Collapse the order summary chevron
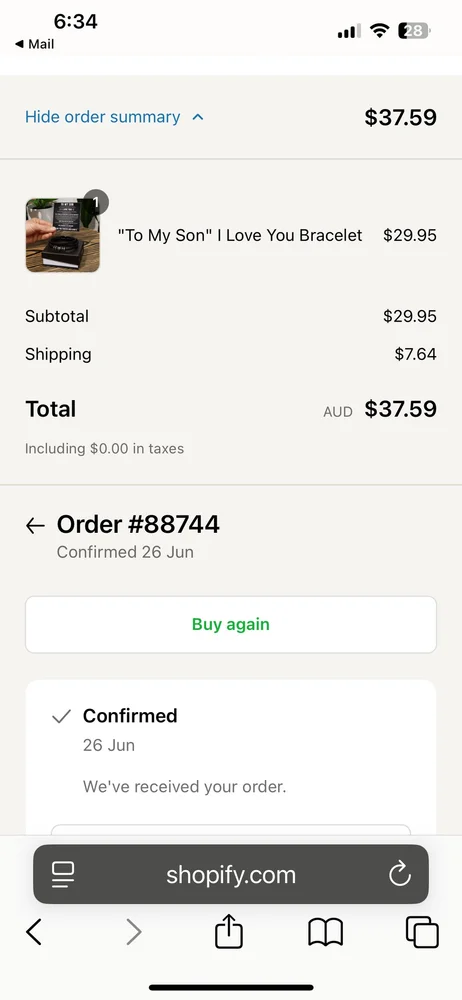 pyautogui.click(x=198, y=117)
